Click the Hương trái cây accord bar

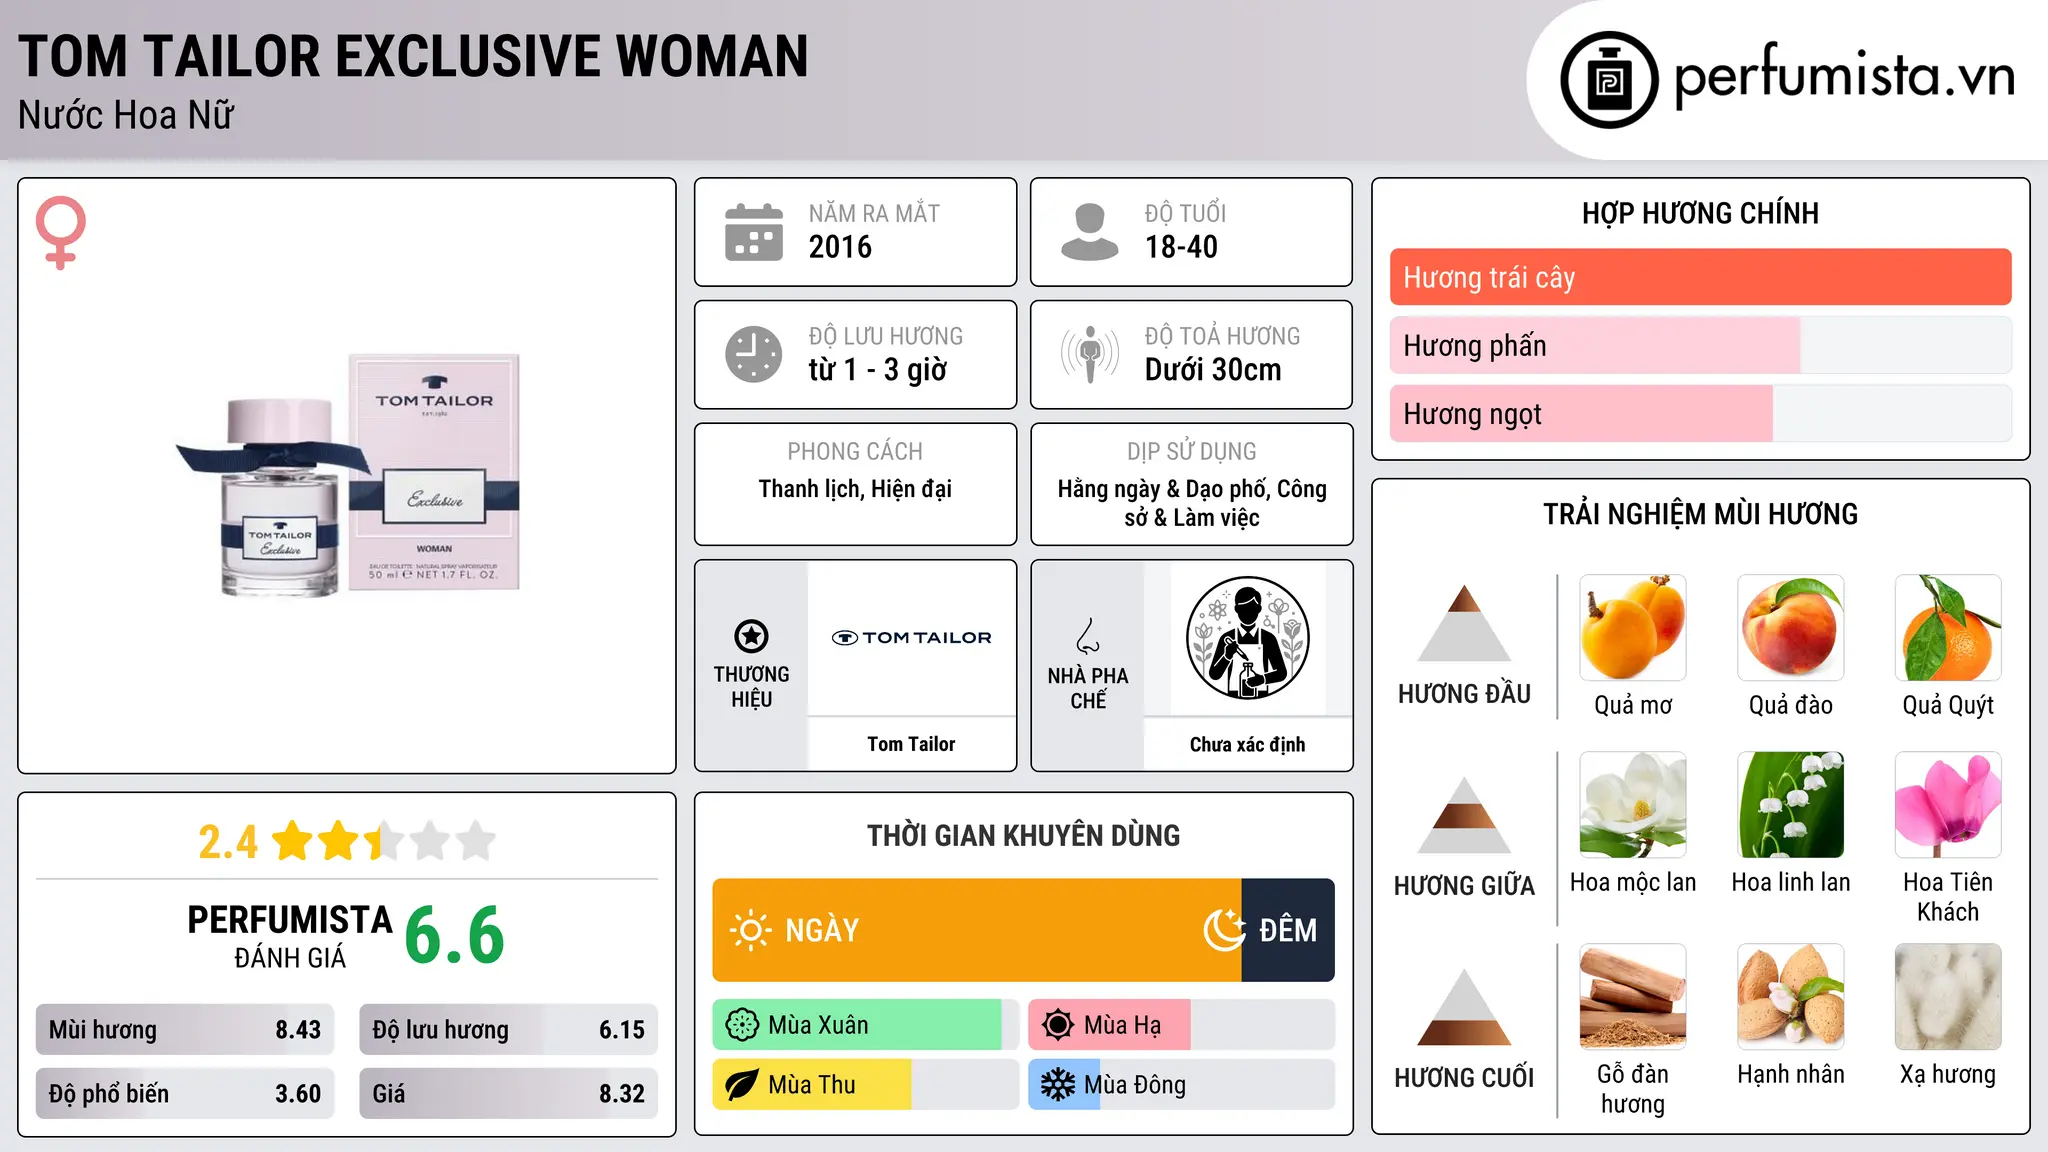(1700, 277)
